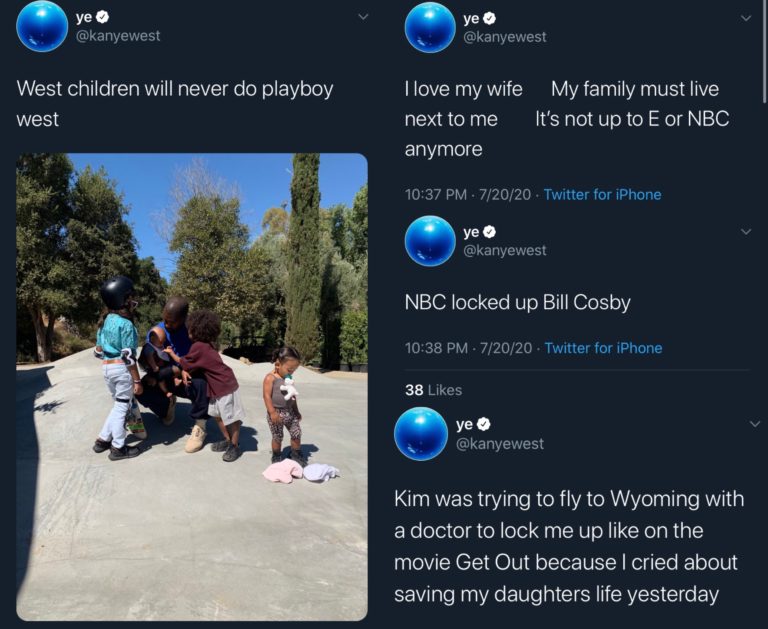Click the avatar beside the "I love my wife" tweet

[430, 27]
